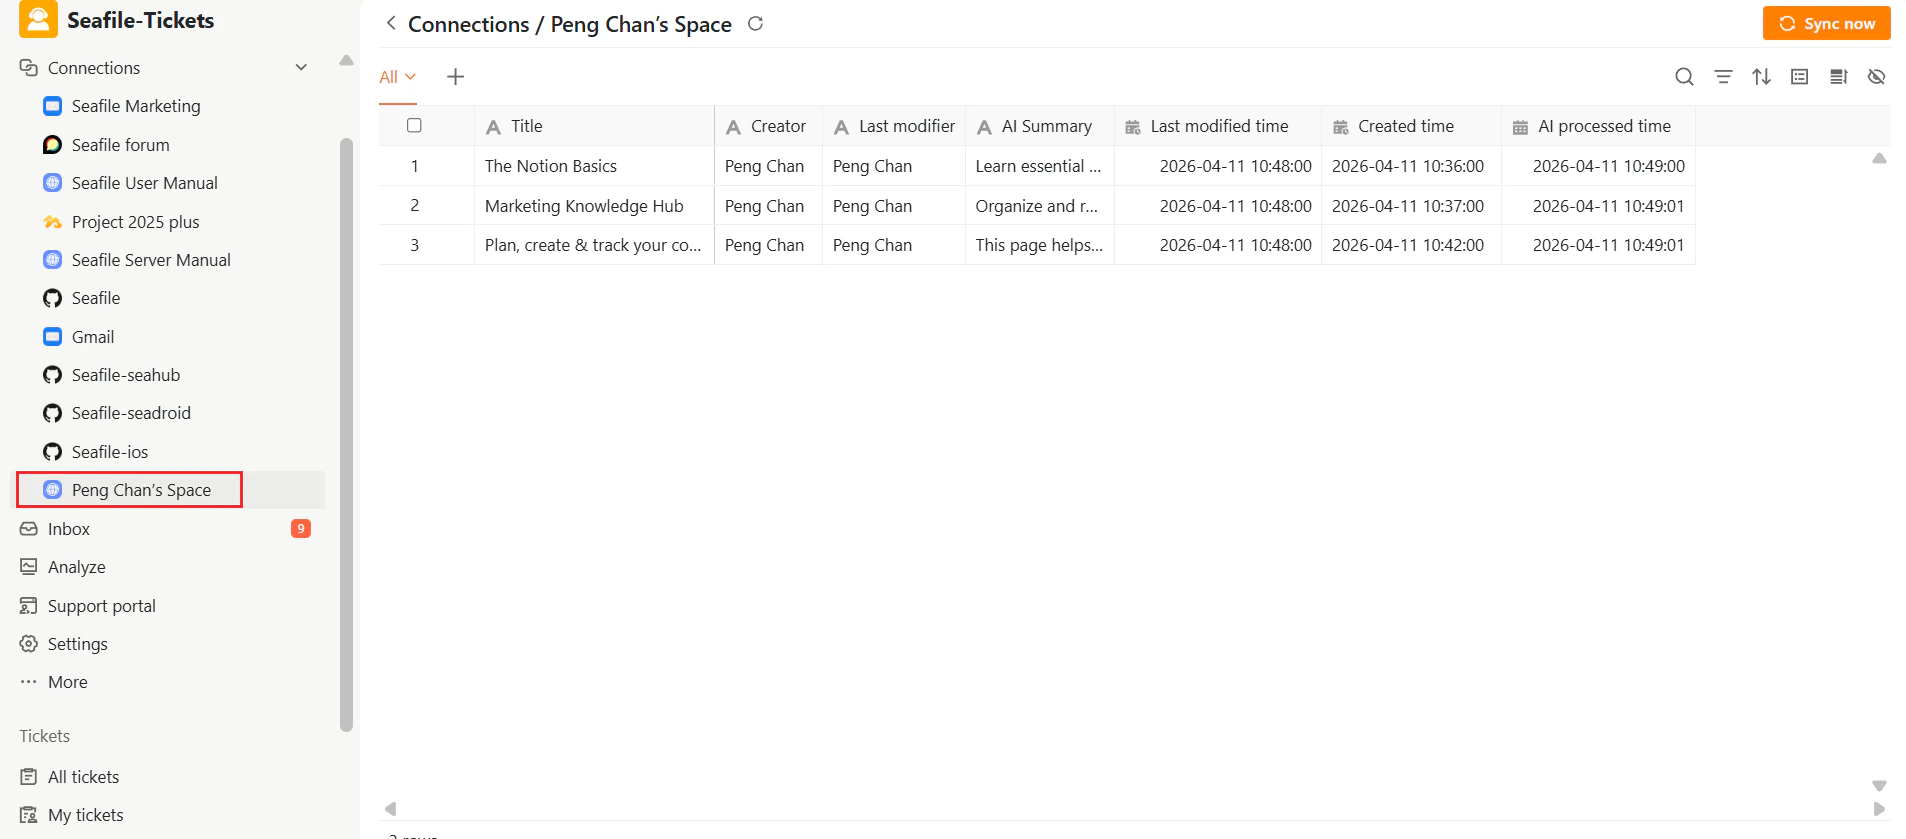Click the Last modifier column header
The image size is (1906, 839).
coord(894,126)
